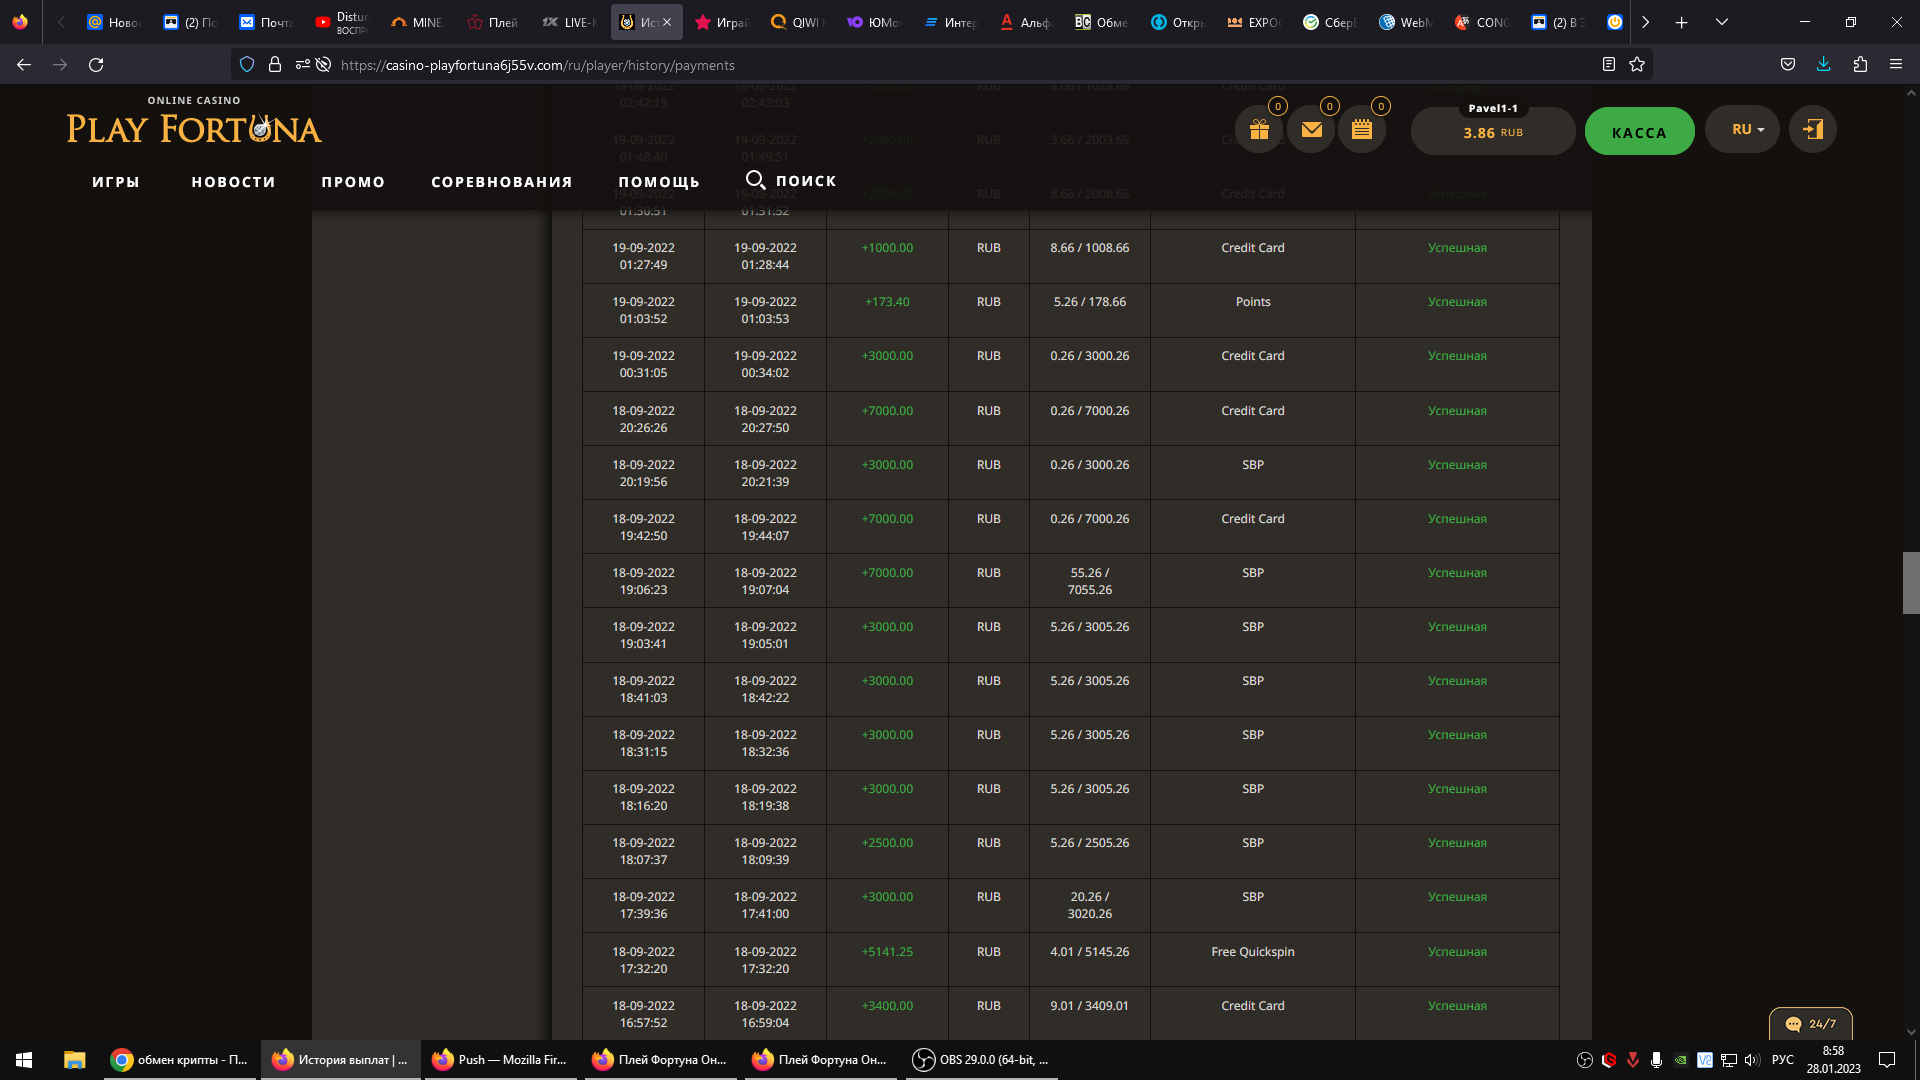
Task: Open the Firefox extensions puzzle icon
Action: (1860, 65)
